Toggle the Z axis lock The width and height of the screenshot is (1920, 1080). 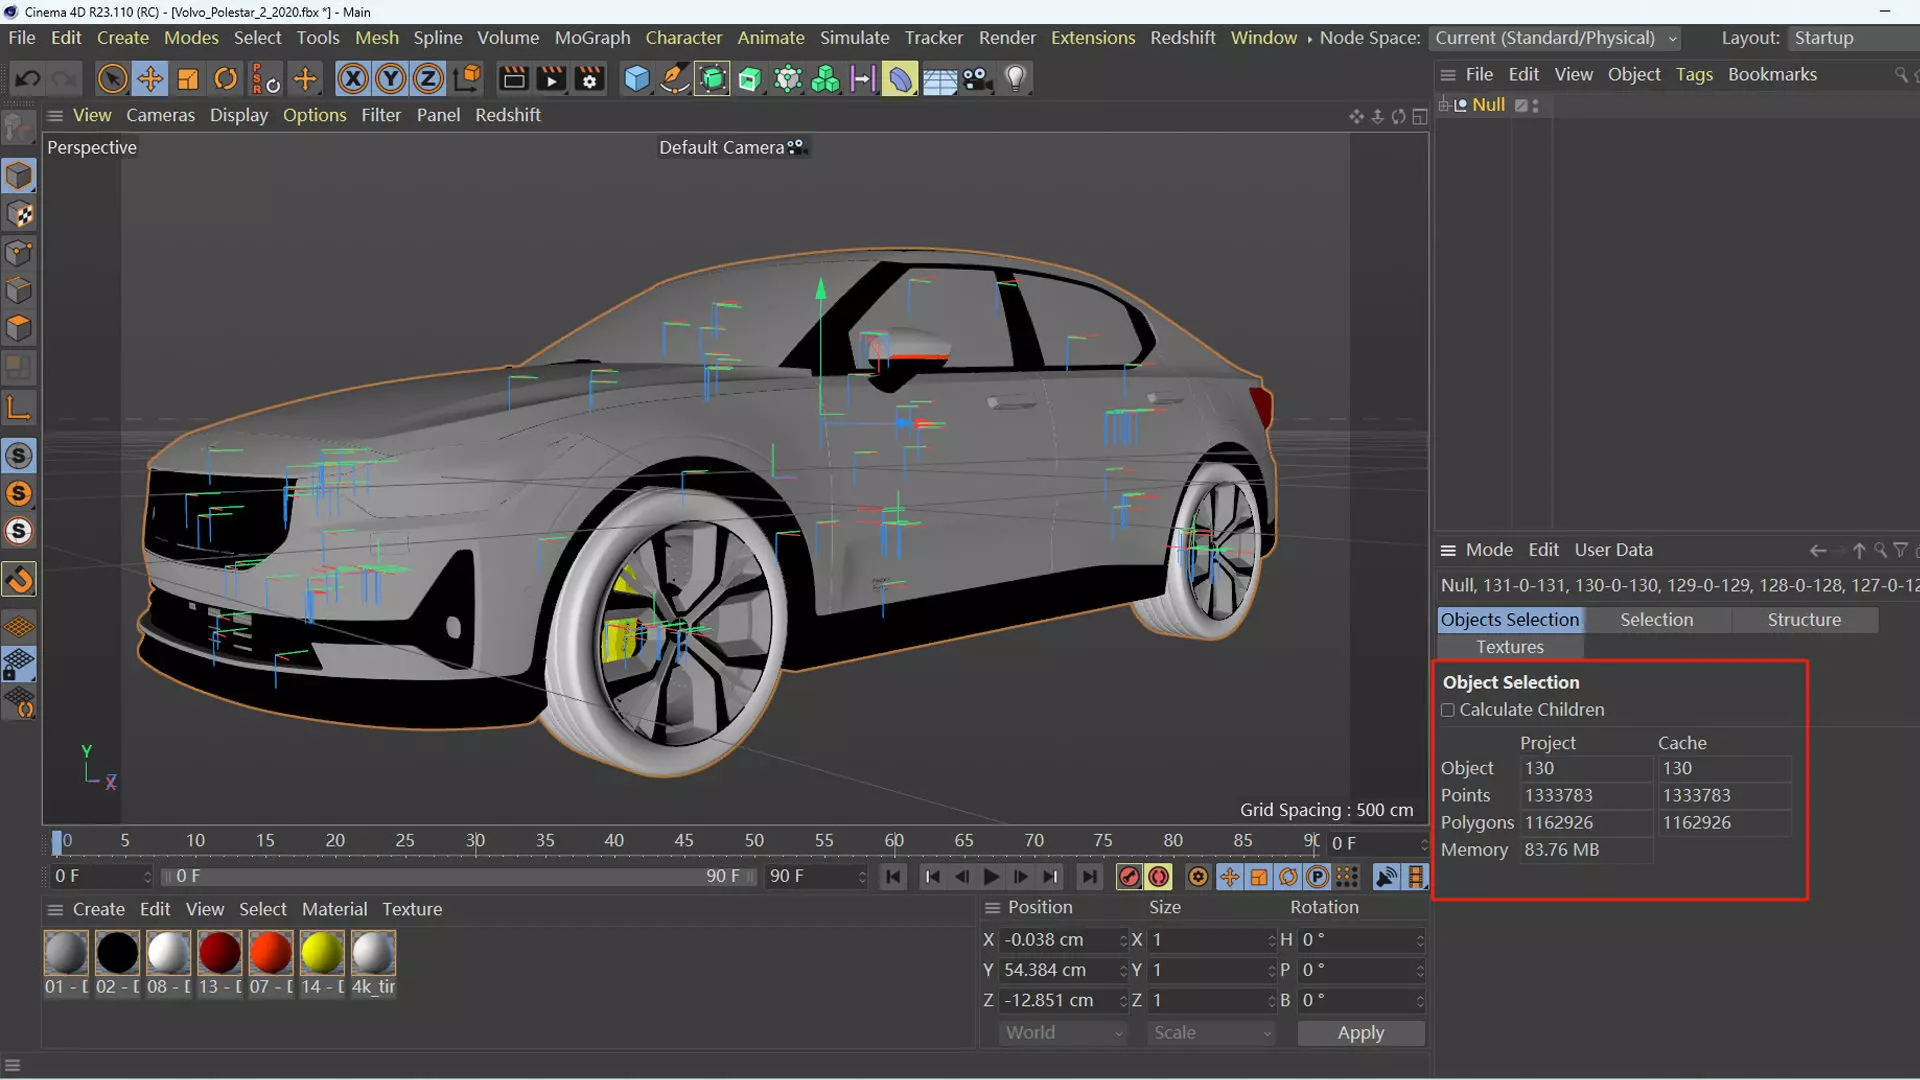tap(428, 78)
